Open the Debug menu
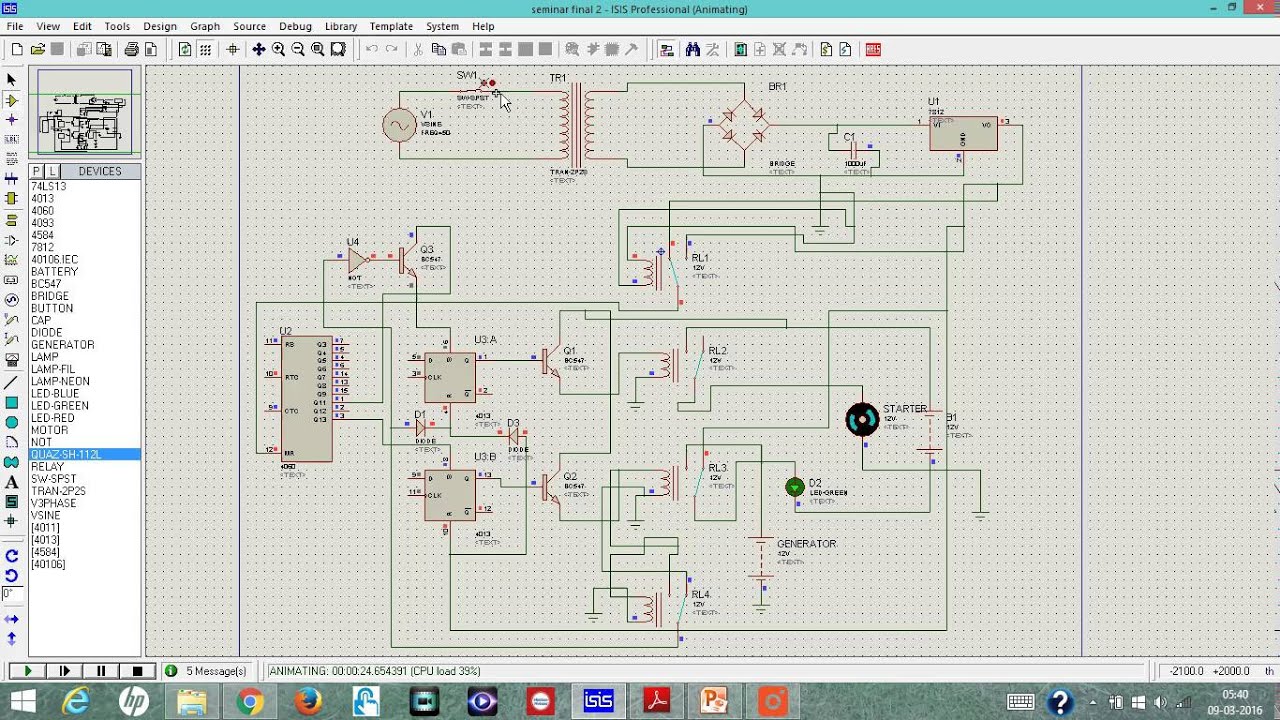This screenshot has height=720, width=1280. [295, 26]
